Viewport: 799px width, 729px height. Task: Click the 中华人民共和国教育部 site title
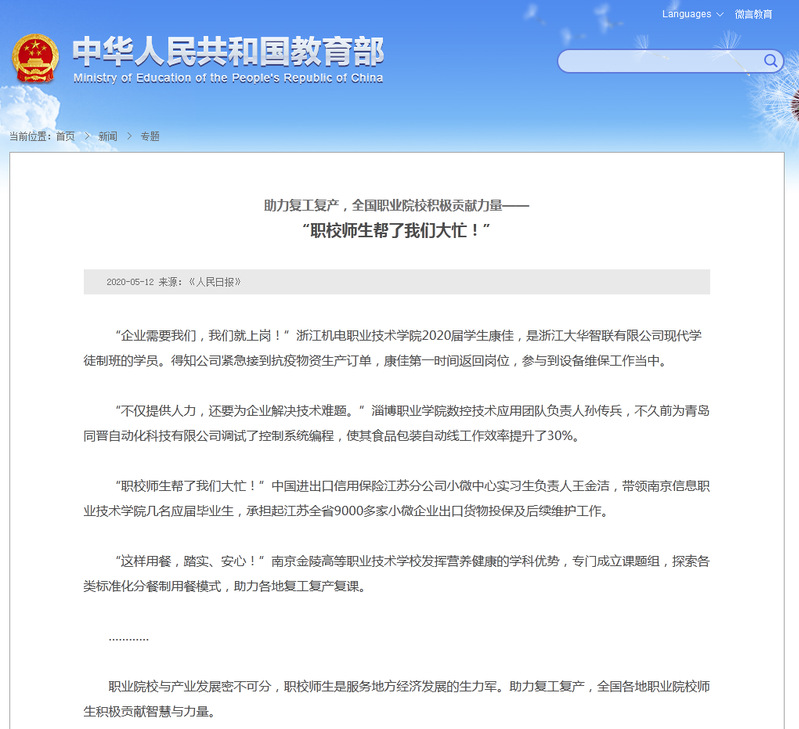pos(228,51)
